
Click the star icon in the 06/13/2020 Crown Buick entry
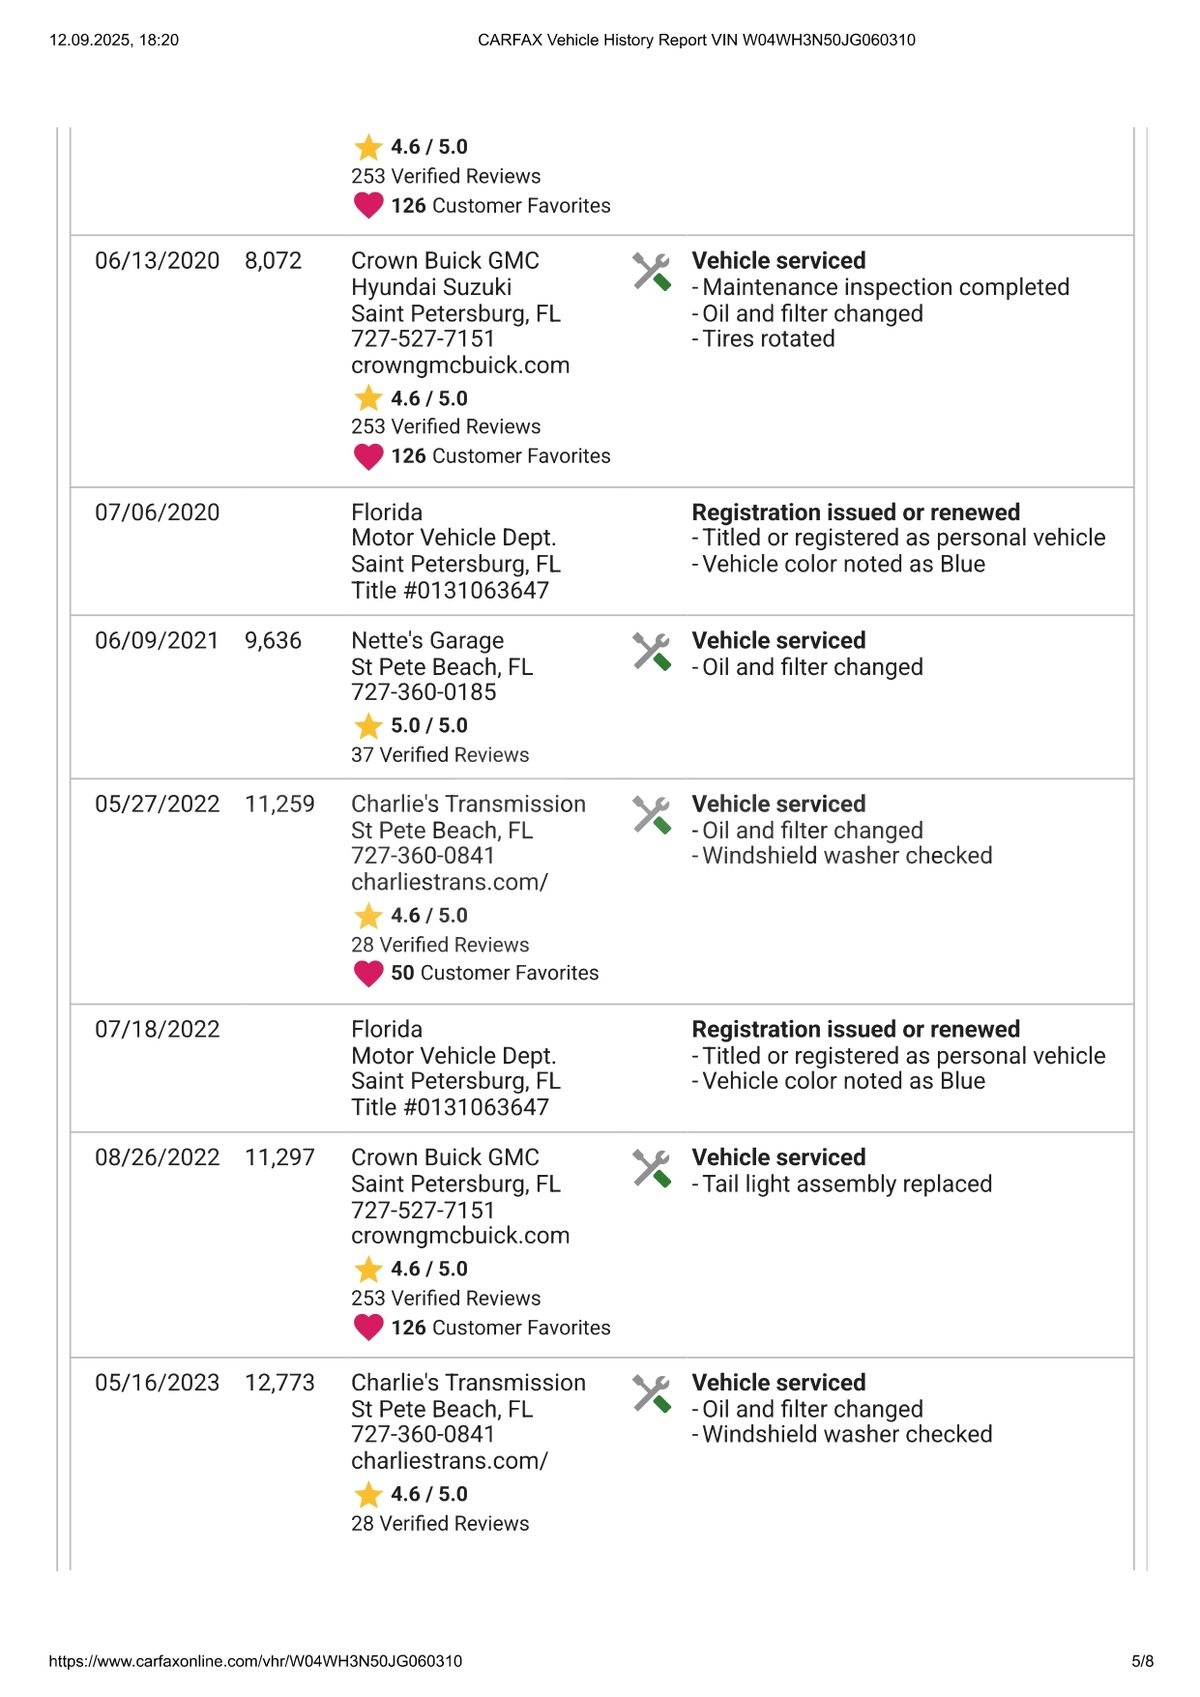tap(368, 398)
